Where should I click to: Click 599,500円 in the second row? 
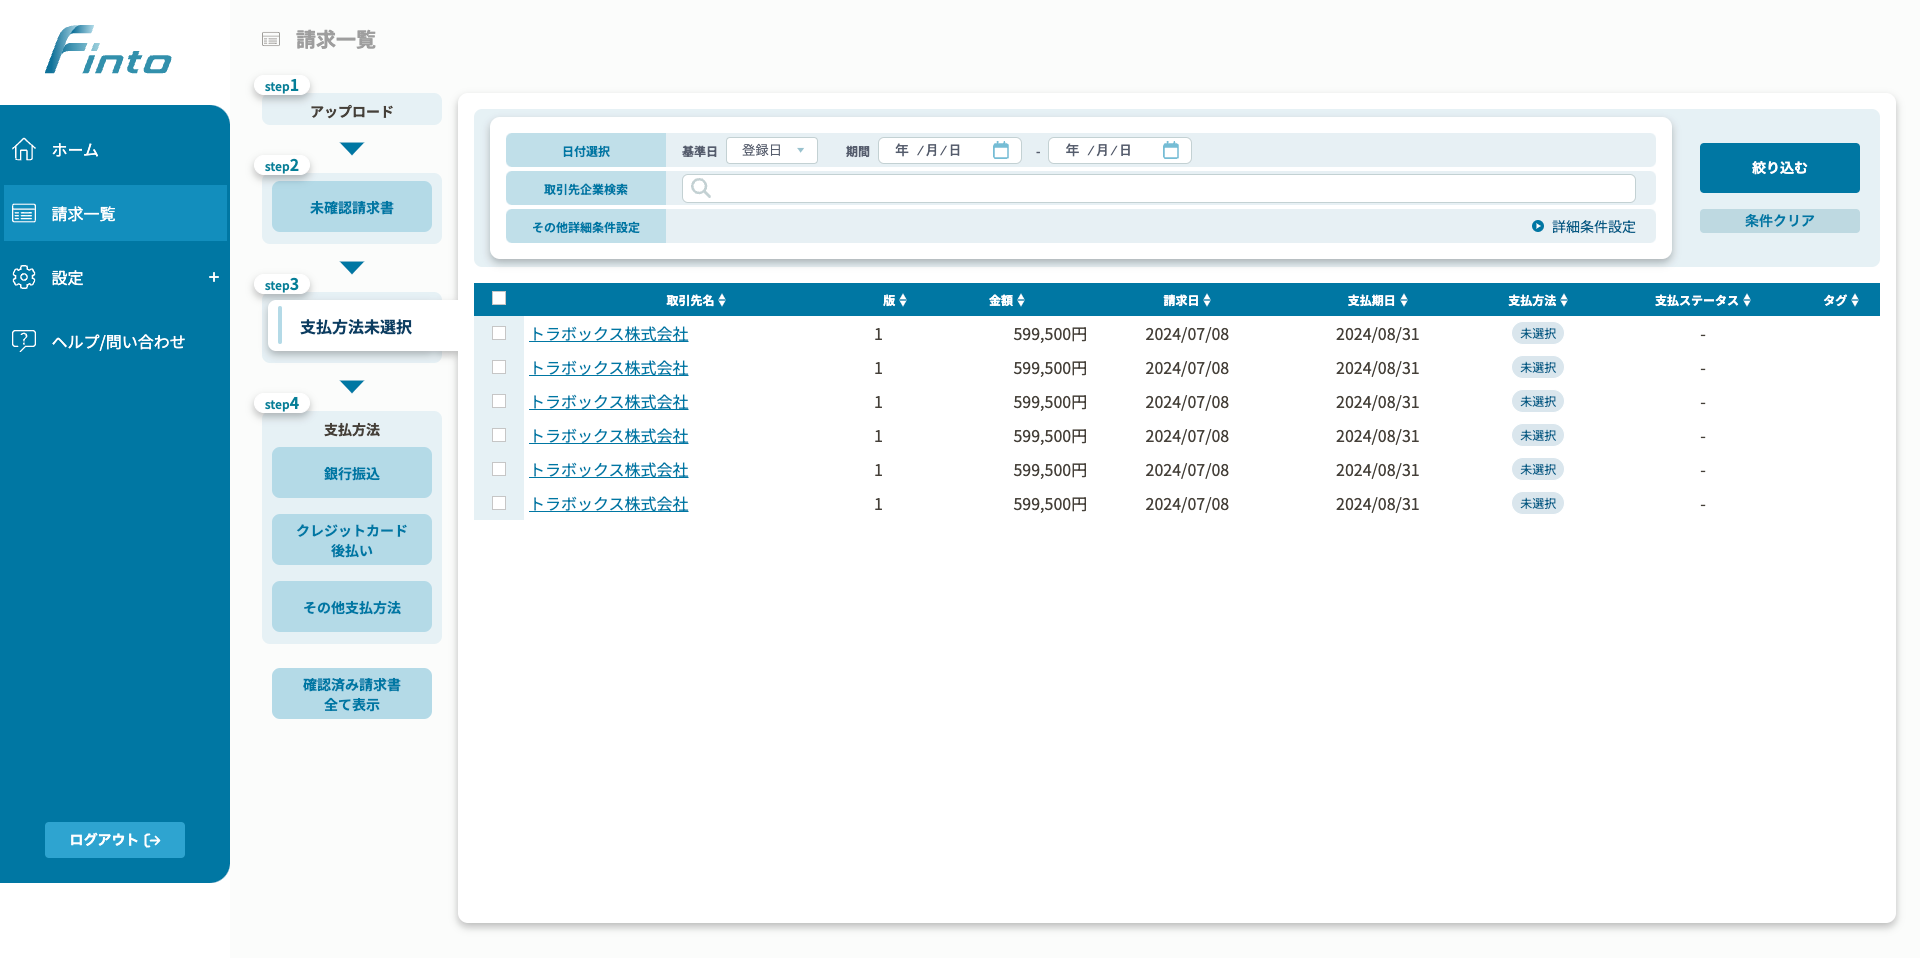coord(1050,368)
